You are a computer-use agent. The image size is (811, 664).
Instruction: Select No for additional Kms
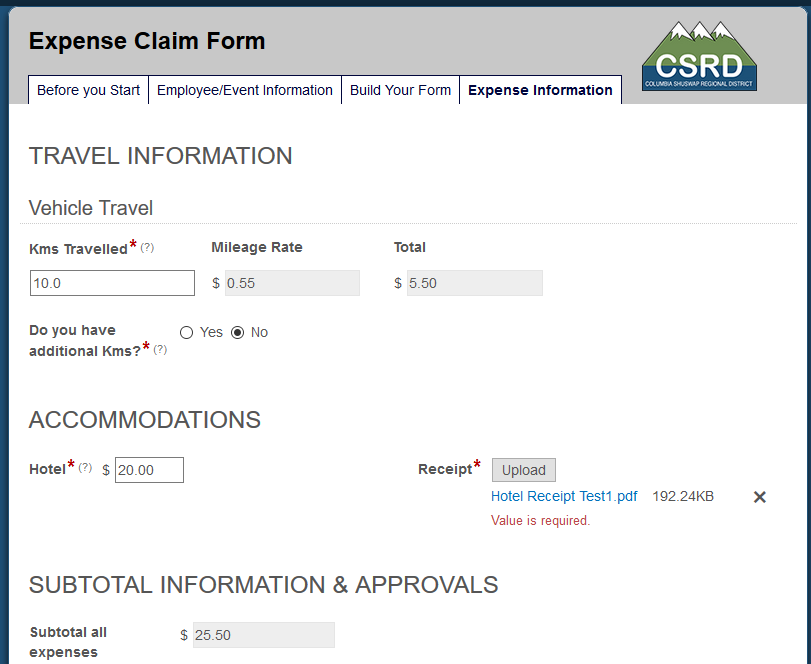click(x=237, y=333)
